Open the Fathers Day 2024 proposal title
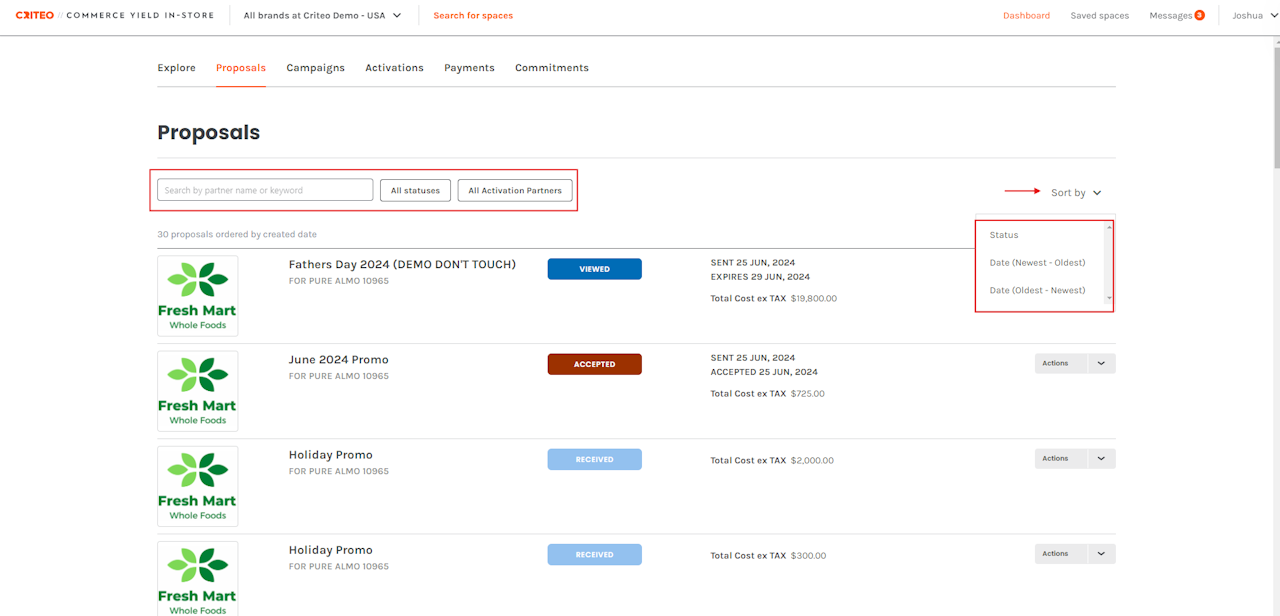1280x616 pixels. click(402, 265)
